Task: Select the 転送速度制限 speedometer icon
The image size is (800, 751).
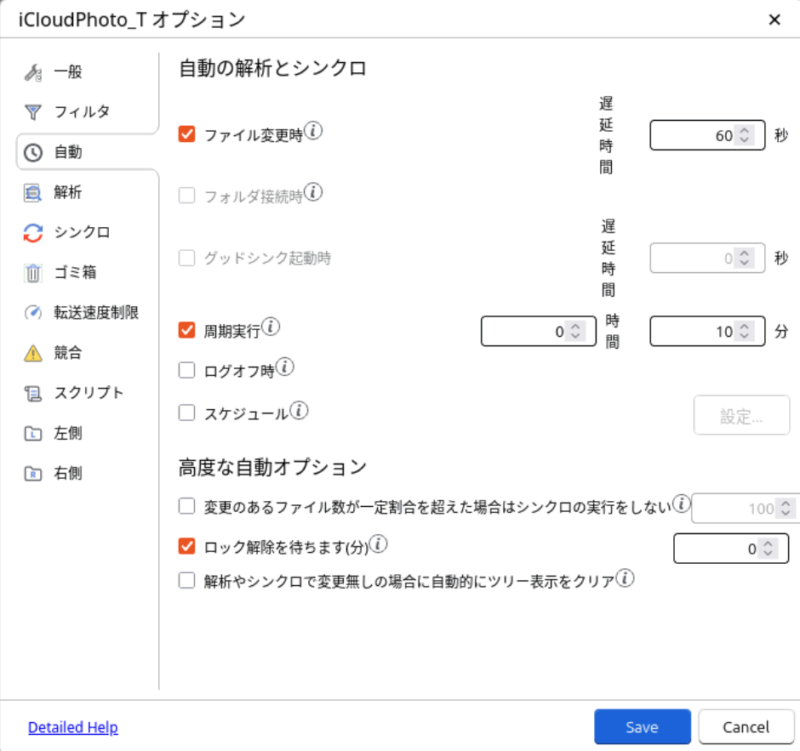Action: (x=33, y=312)
